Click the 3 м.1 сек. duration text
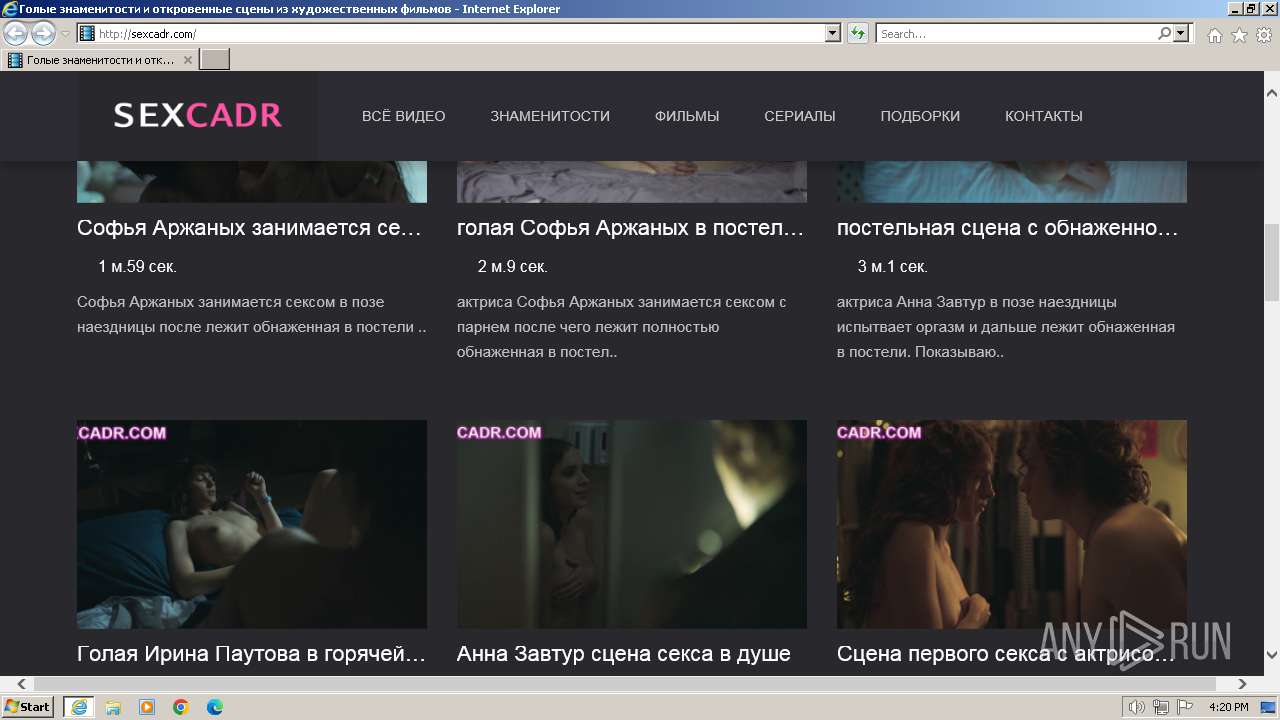Image resolution: width=1280 pixels, height=720 pixels. 892,266
